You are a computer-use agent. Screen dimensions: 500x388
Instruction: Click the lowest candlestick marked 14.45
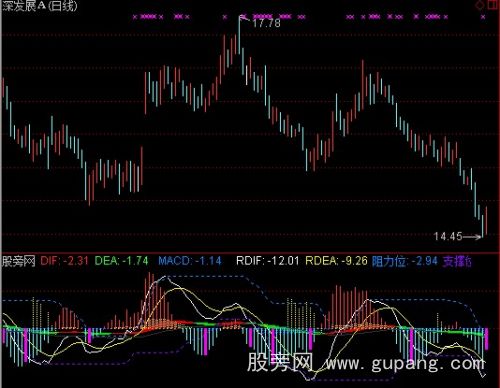tap(482, 226)
